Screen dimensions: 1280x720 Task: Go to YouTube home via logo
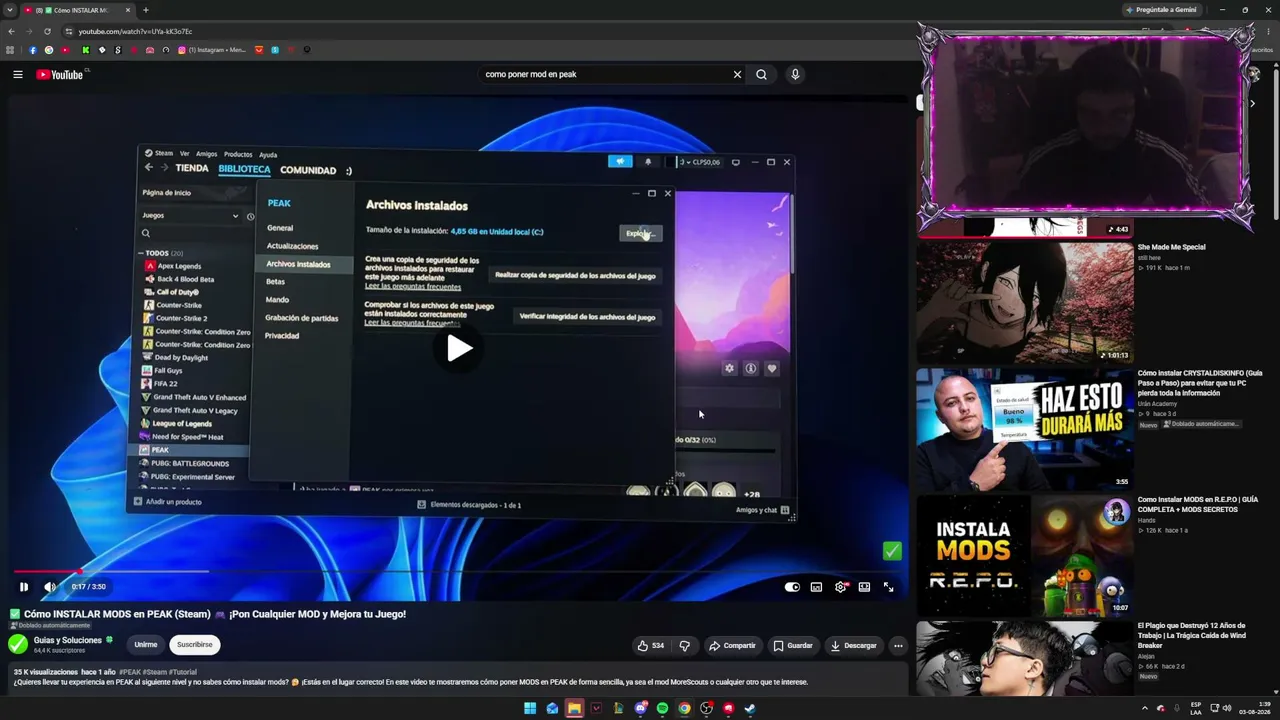coord(60,74)
